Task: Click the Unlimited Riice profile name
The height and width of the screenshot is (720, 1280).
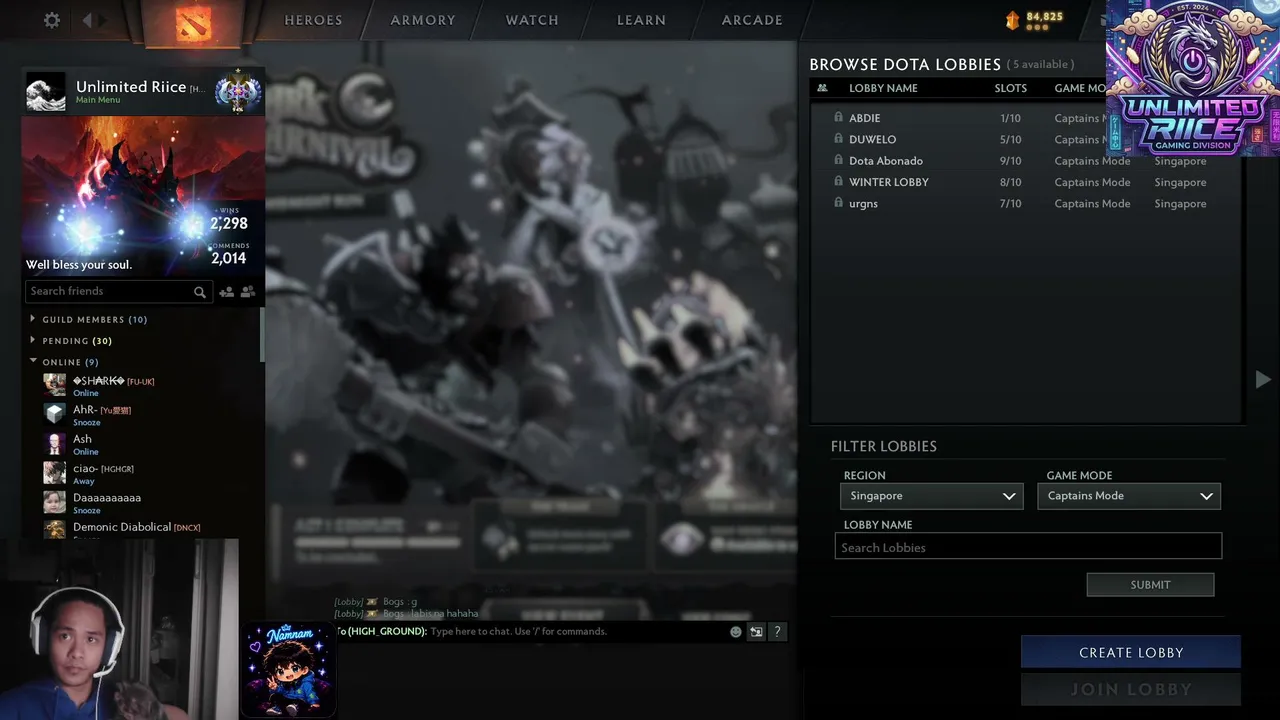Action: (131, 87)
